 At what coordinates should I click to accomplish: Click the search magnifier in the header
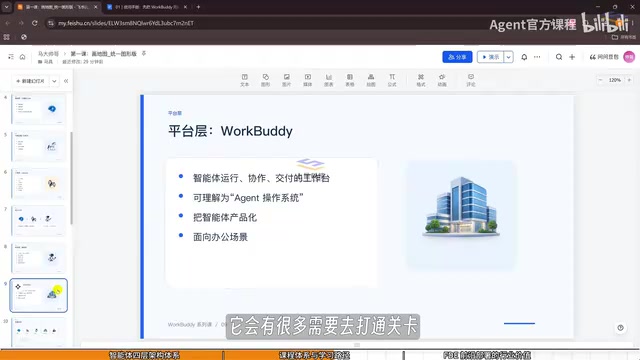coord(559,57)
